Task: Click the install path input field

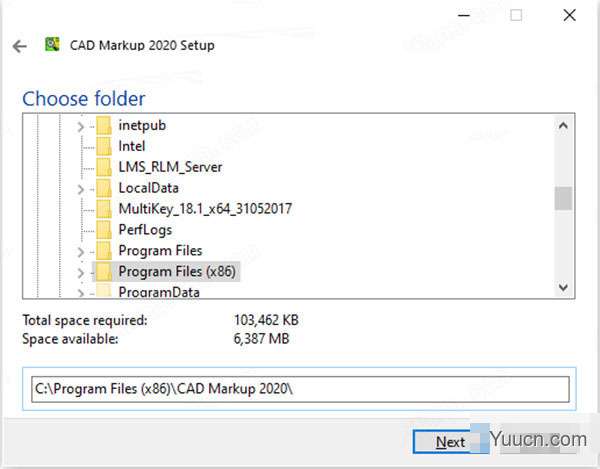Action: [x=300, y=389]
